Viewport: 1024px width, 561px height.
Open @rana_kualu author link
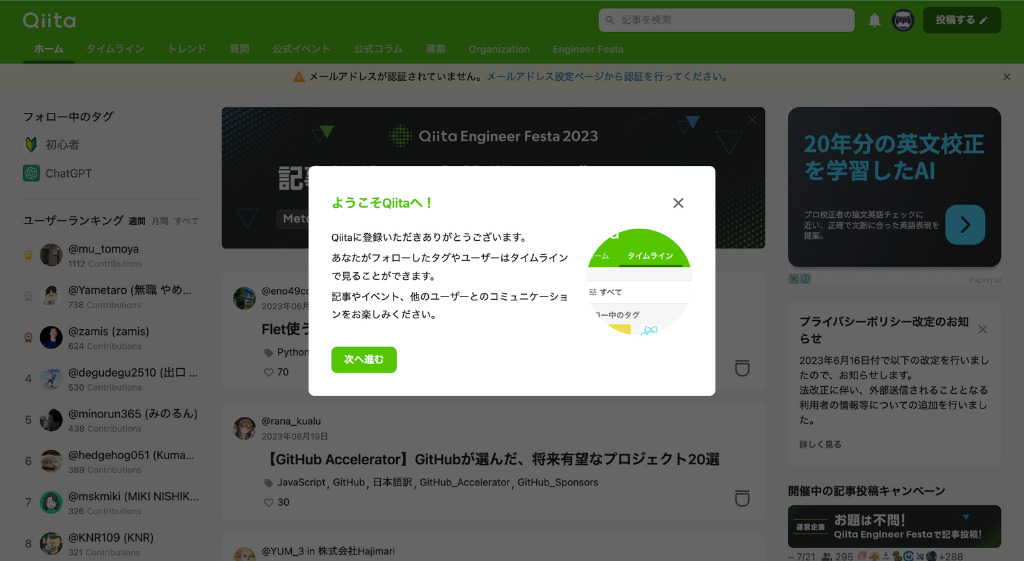(x=291, y=421)
